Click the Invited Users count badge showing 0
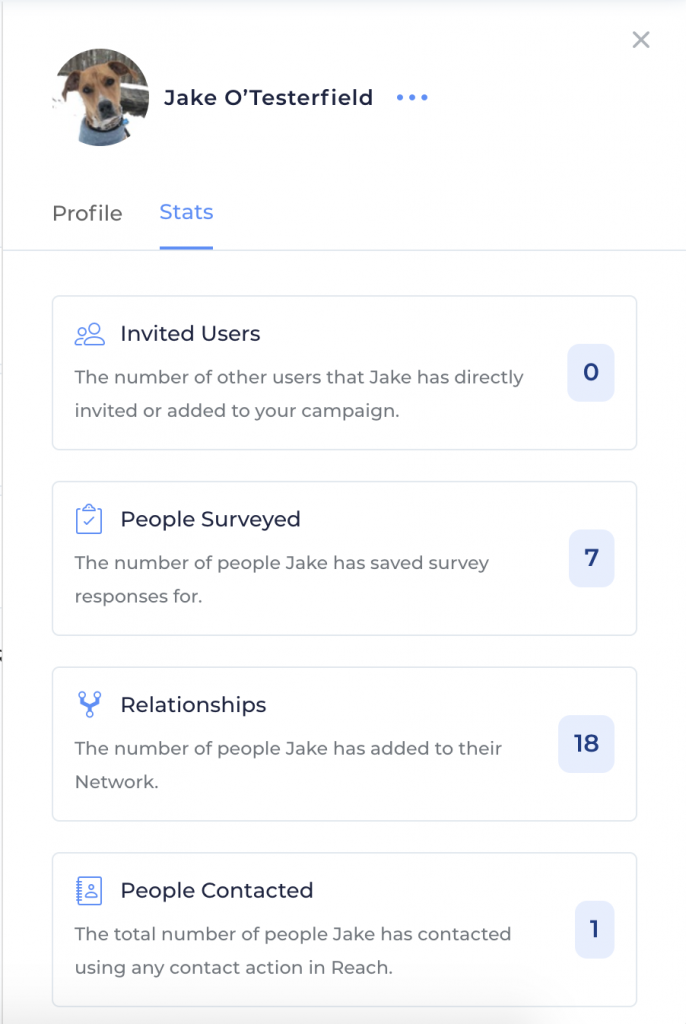Viewport: 686px width, 1024px height. (591, 372)
